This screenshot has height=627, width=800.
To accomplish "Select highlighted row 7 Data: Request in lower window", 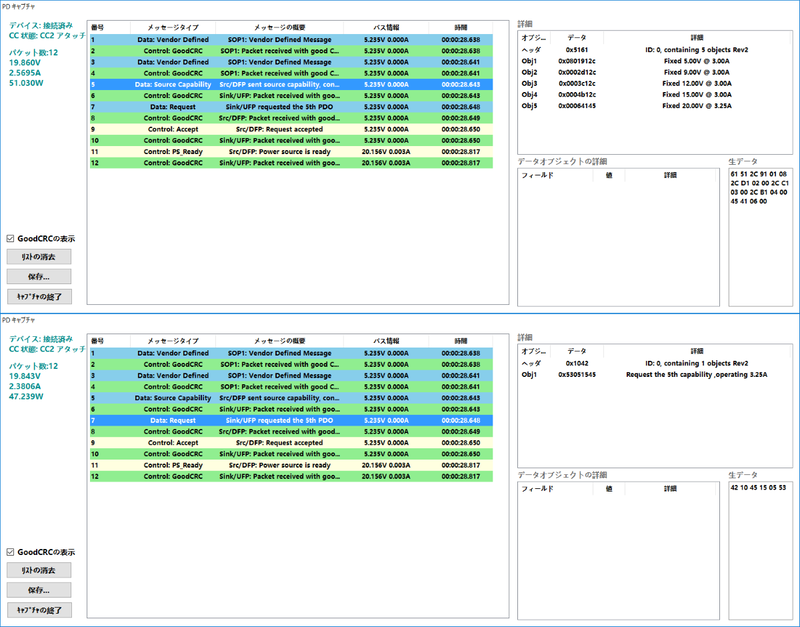I will [291, 420].
